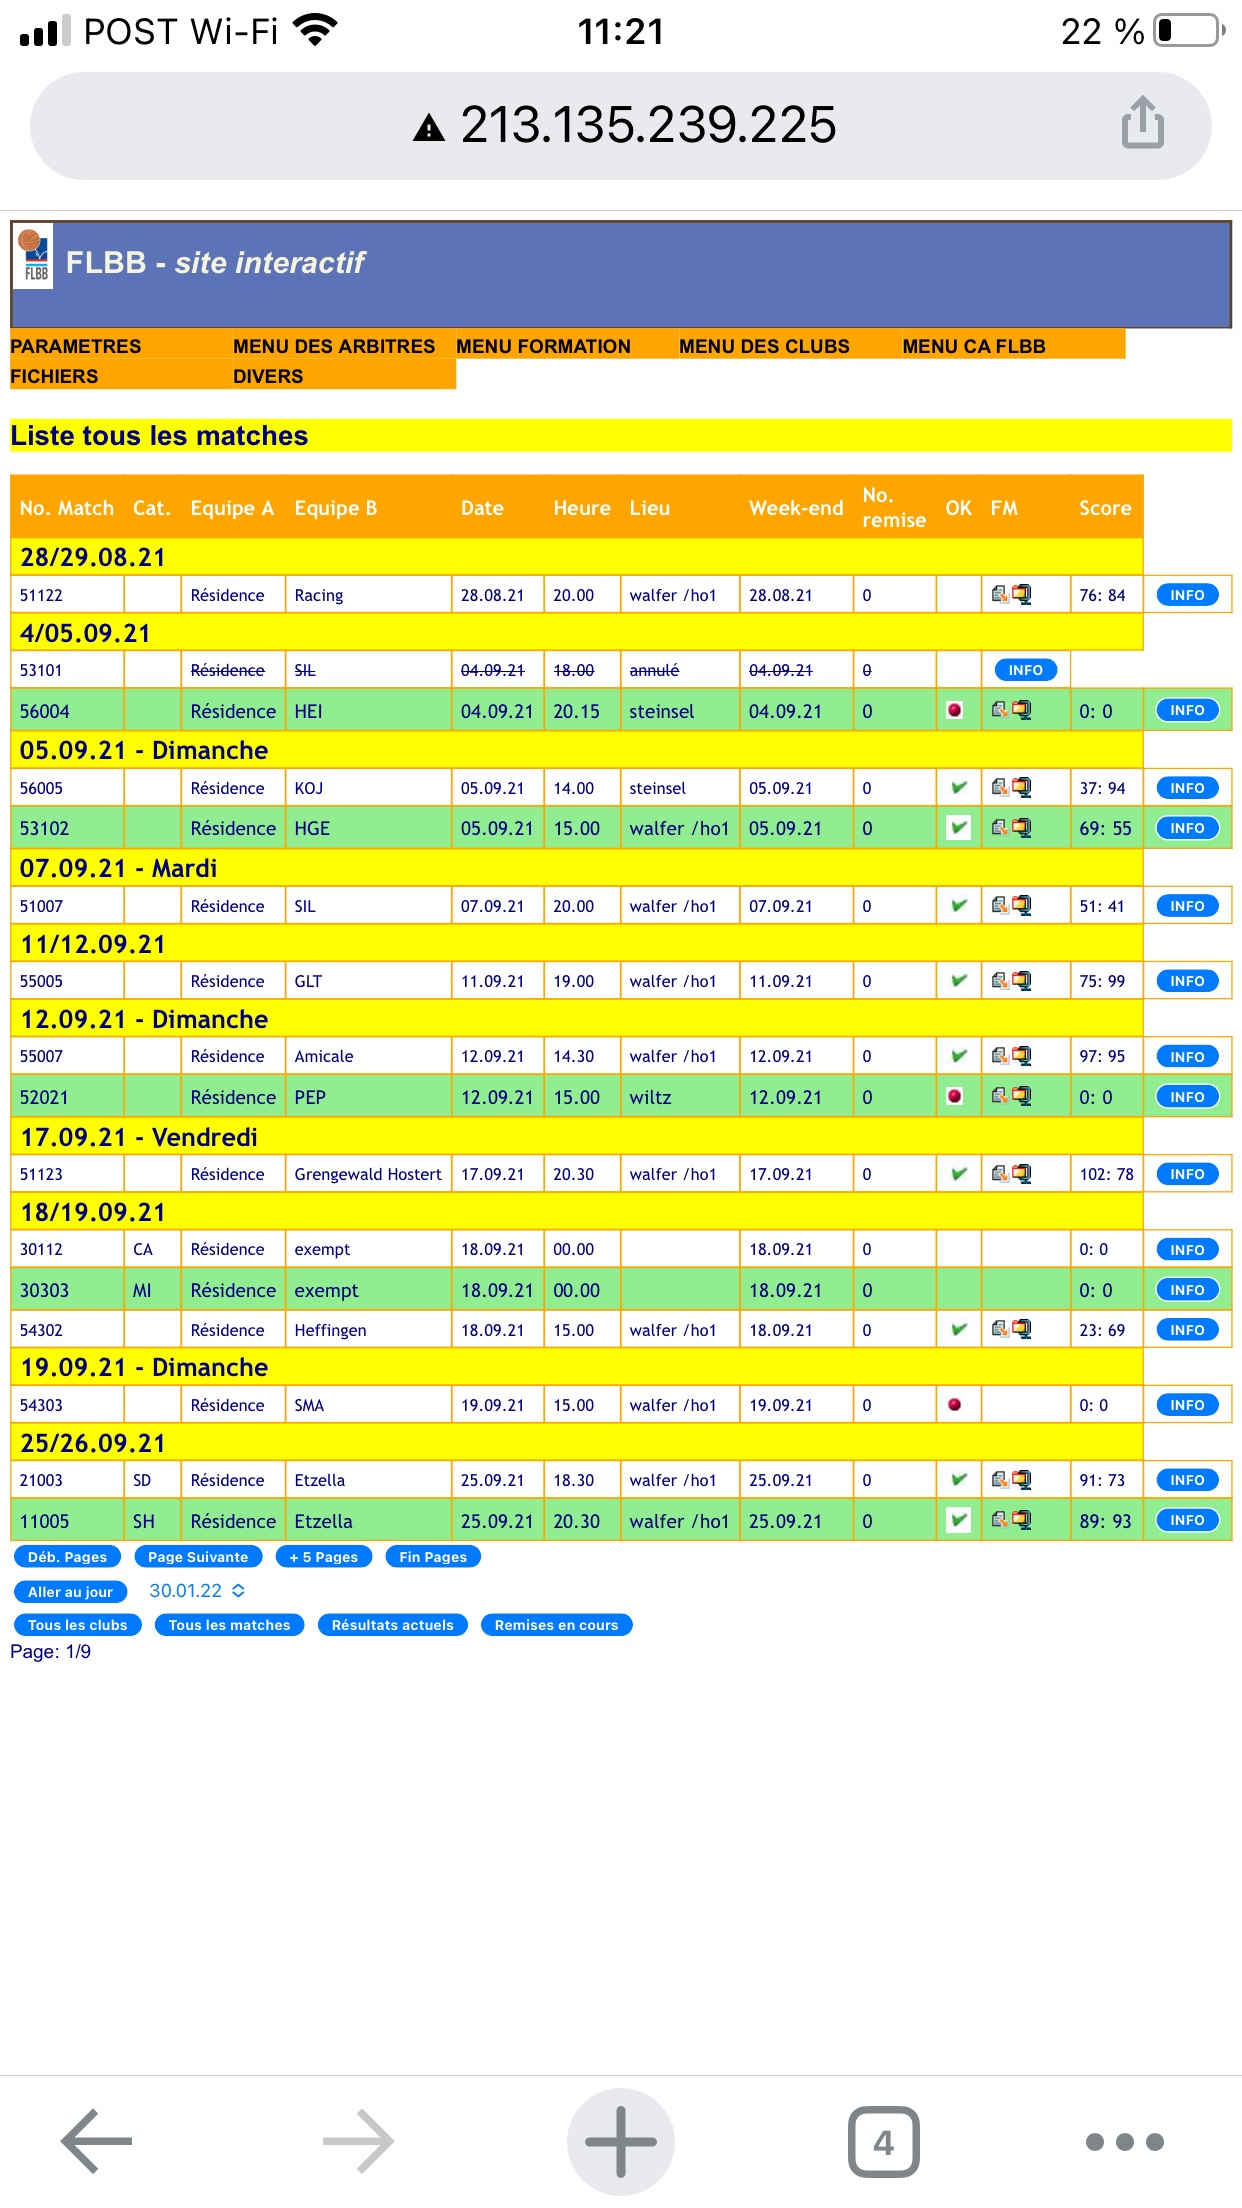The height and width of the screenshot is (2208, 1242).
Task: Show Résultats actuels
Action: tap(392, 1624)
